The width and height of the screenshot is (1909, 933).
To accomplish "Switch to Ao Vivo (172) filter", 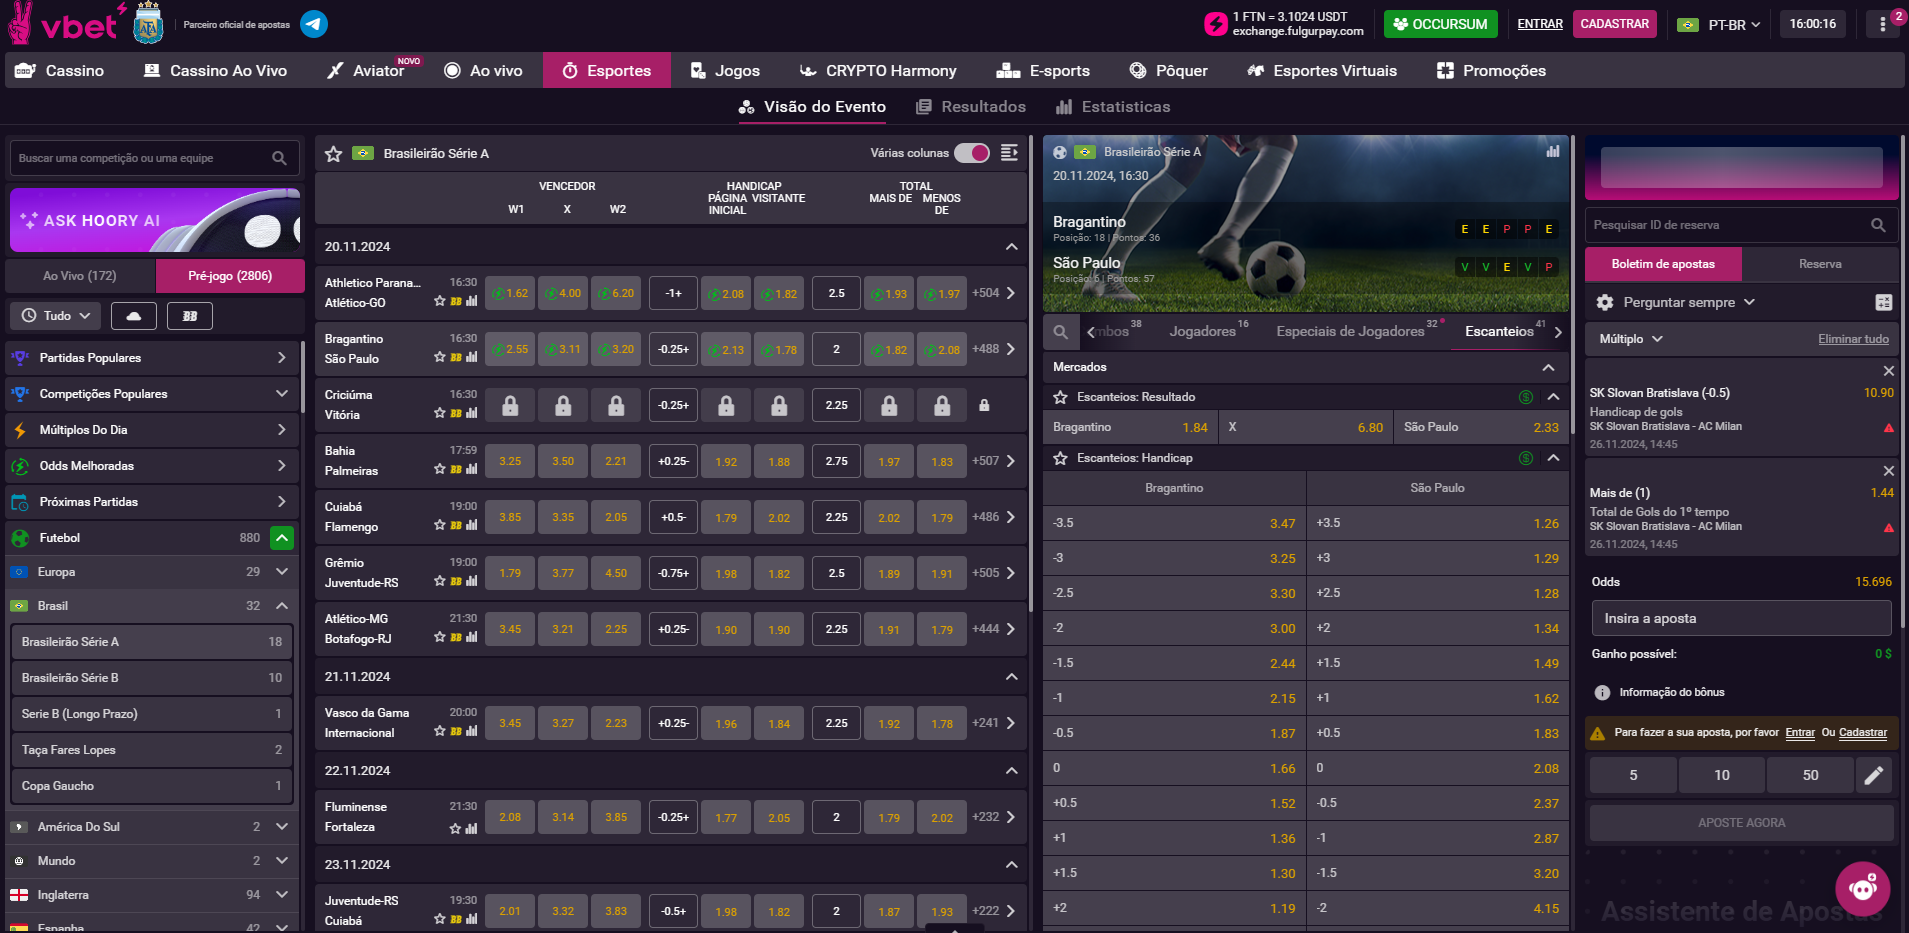I will [80, 276].
